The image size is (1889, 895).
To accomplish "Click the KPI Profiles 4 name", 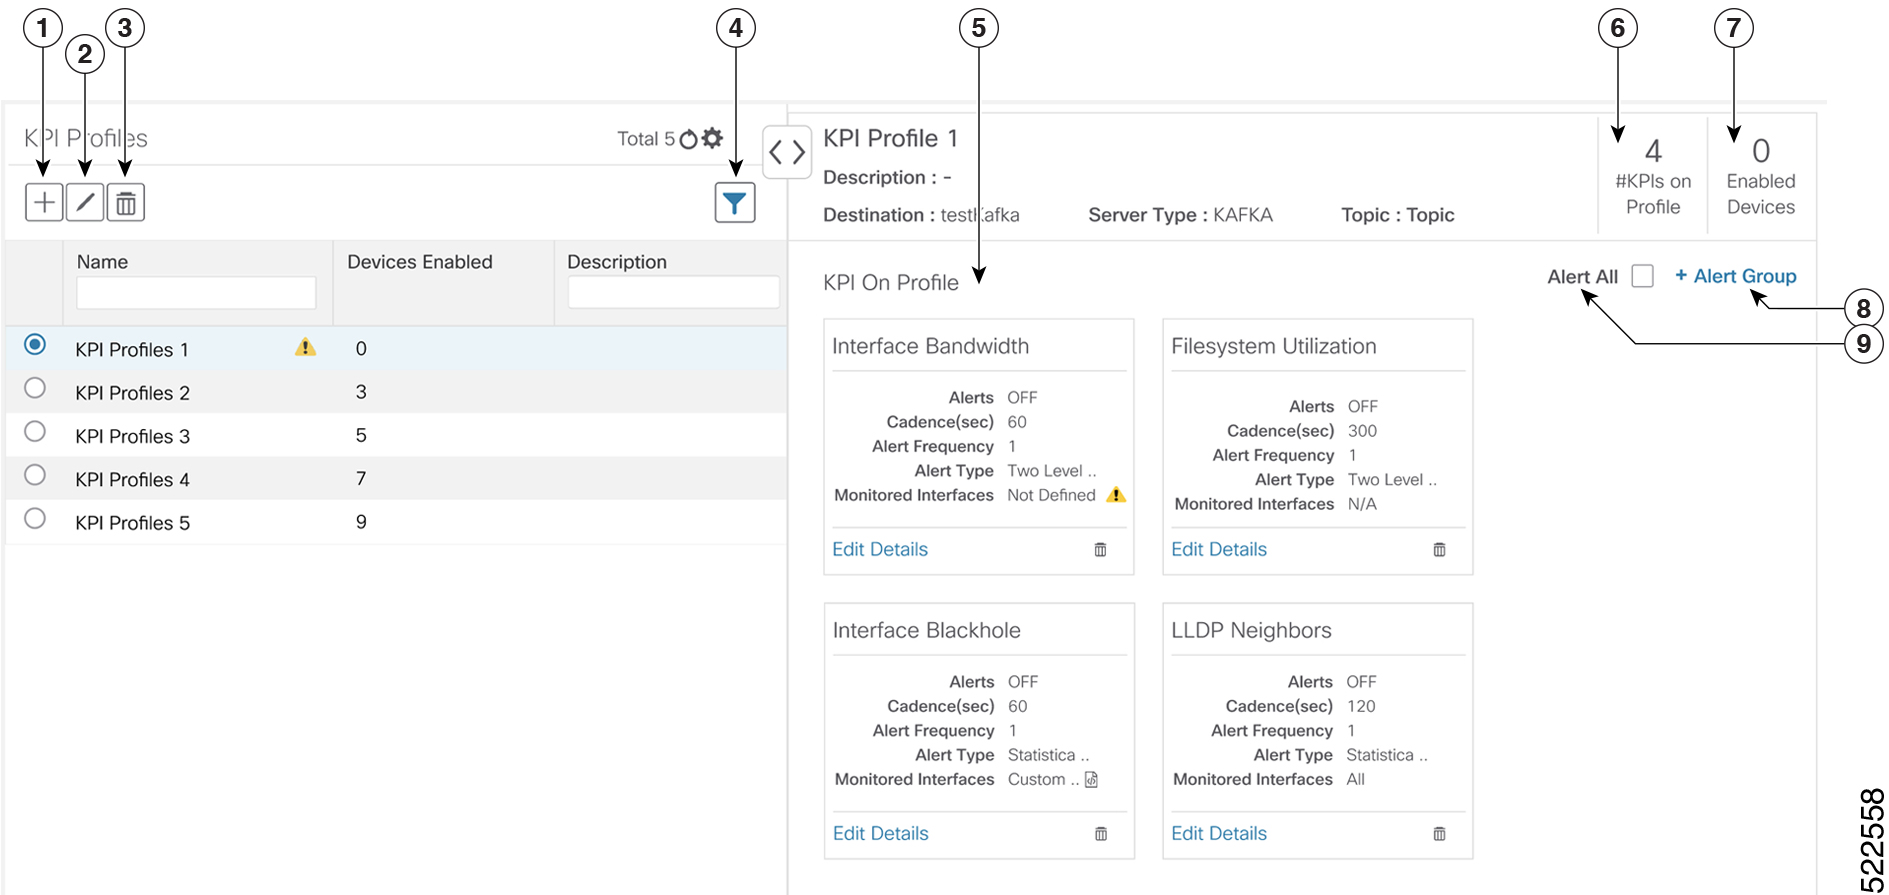I will [132, 480].
